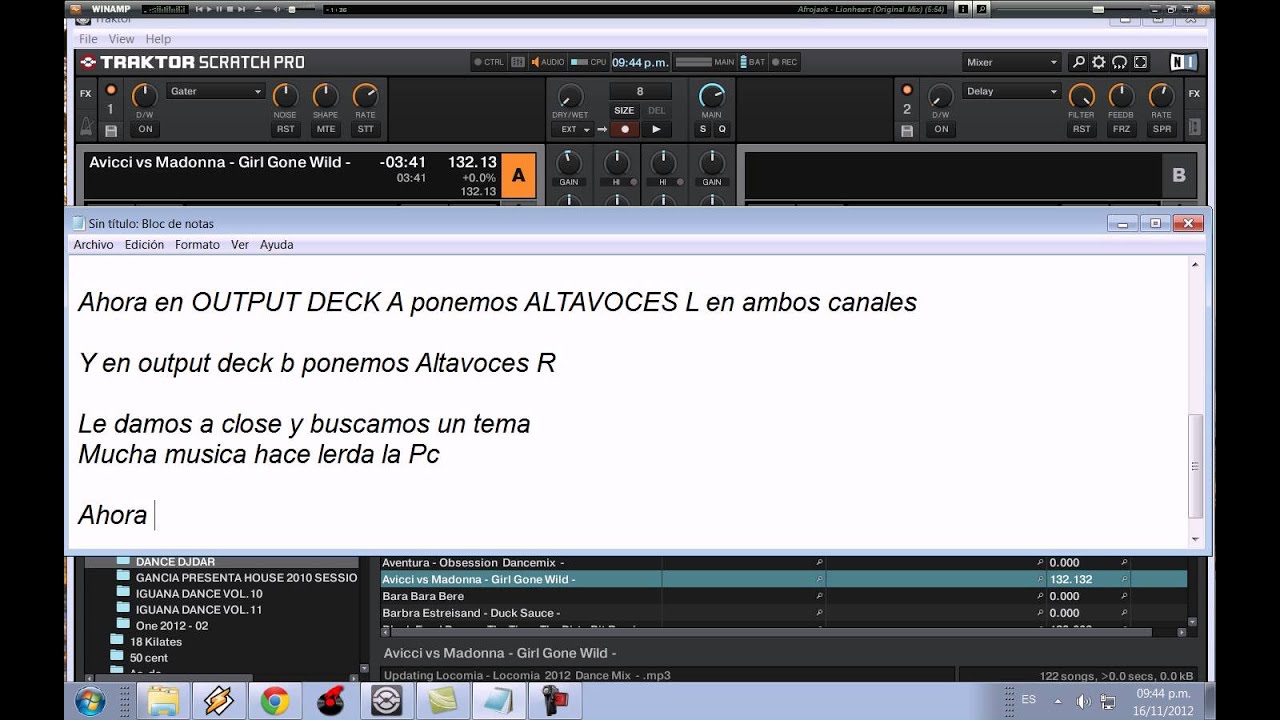Image resolution: width=1280 pixels, height=720 pixels.
Task: Click the loop recorder play button
Action: 656,129
